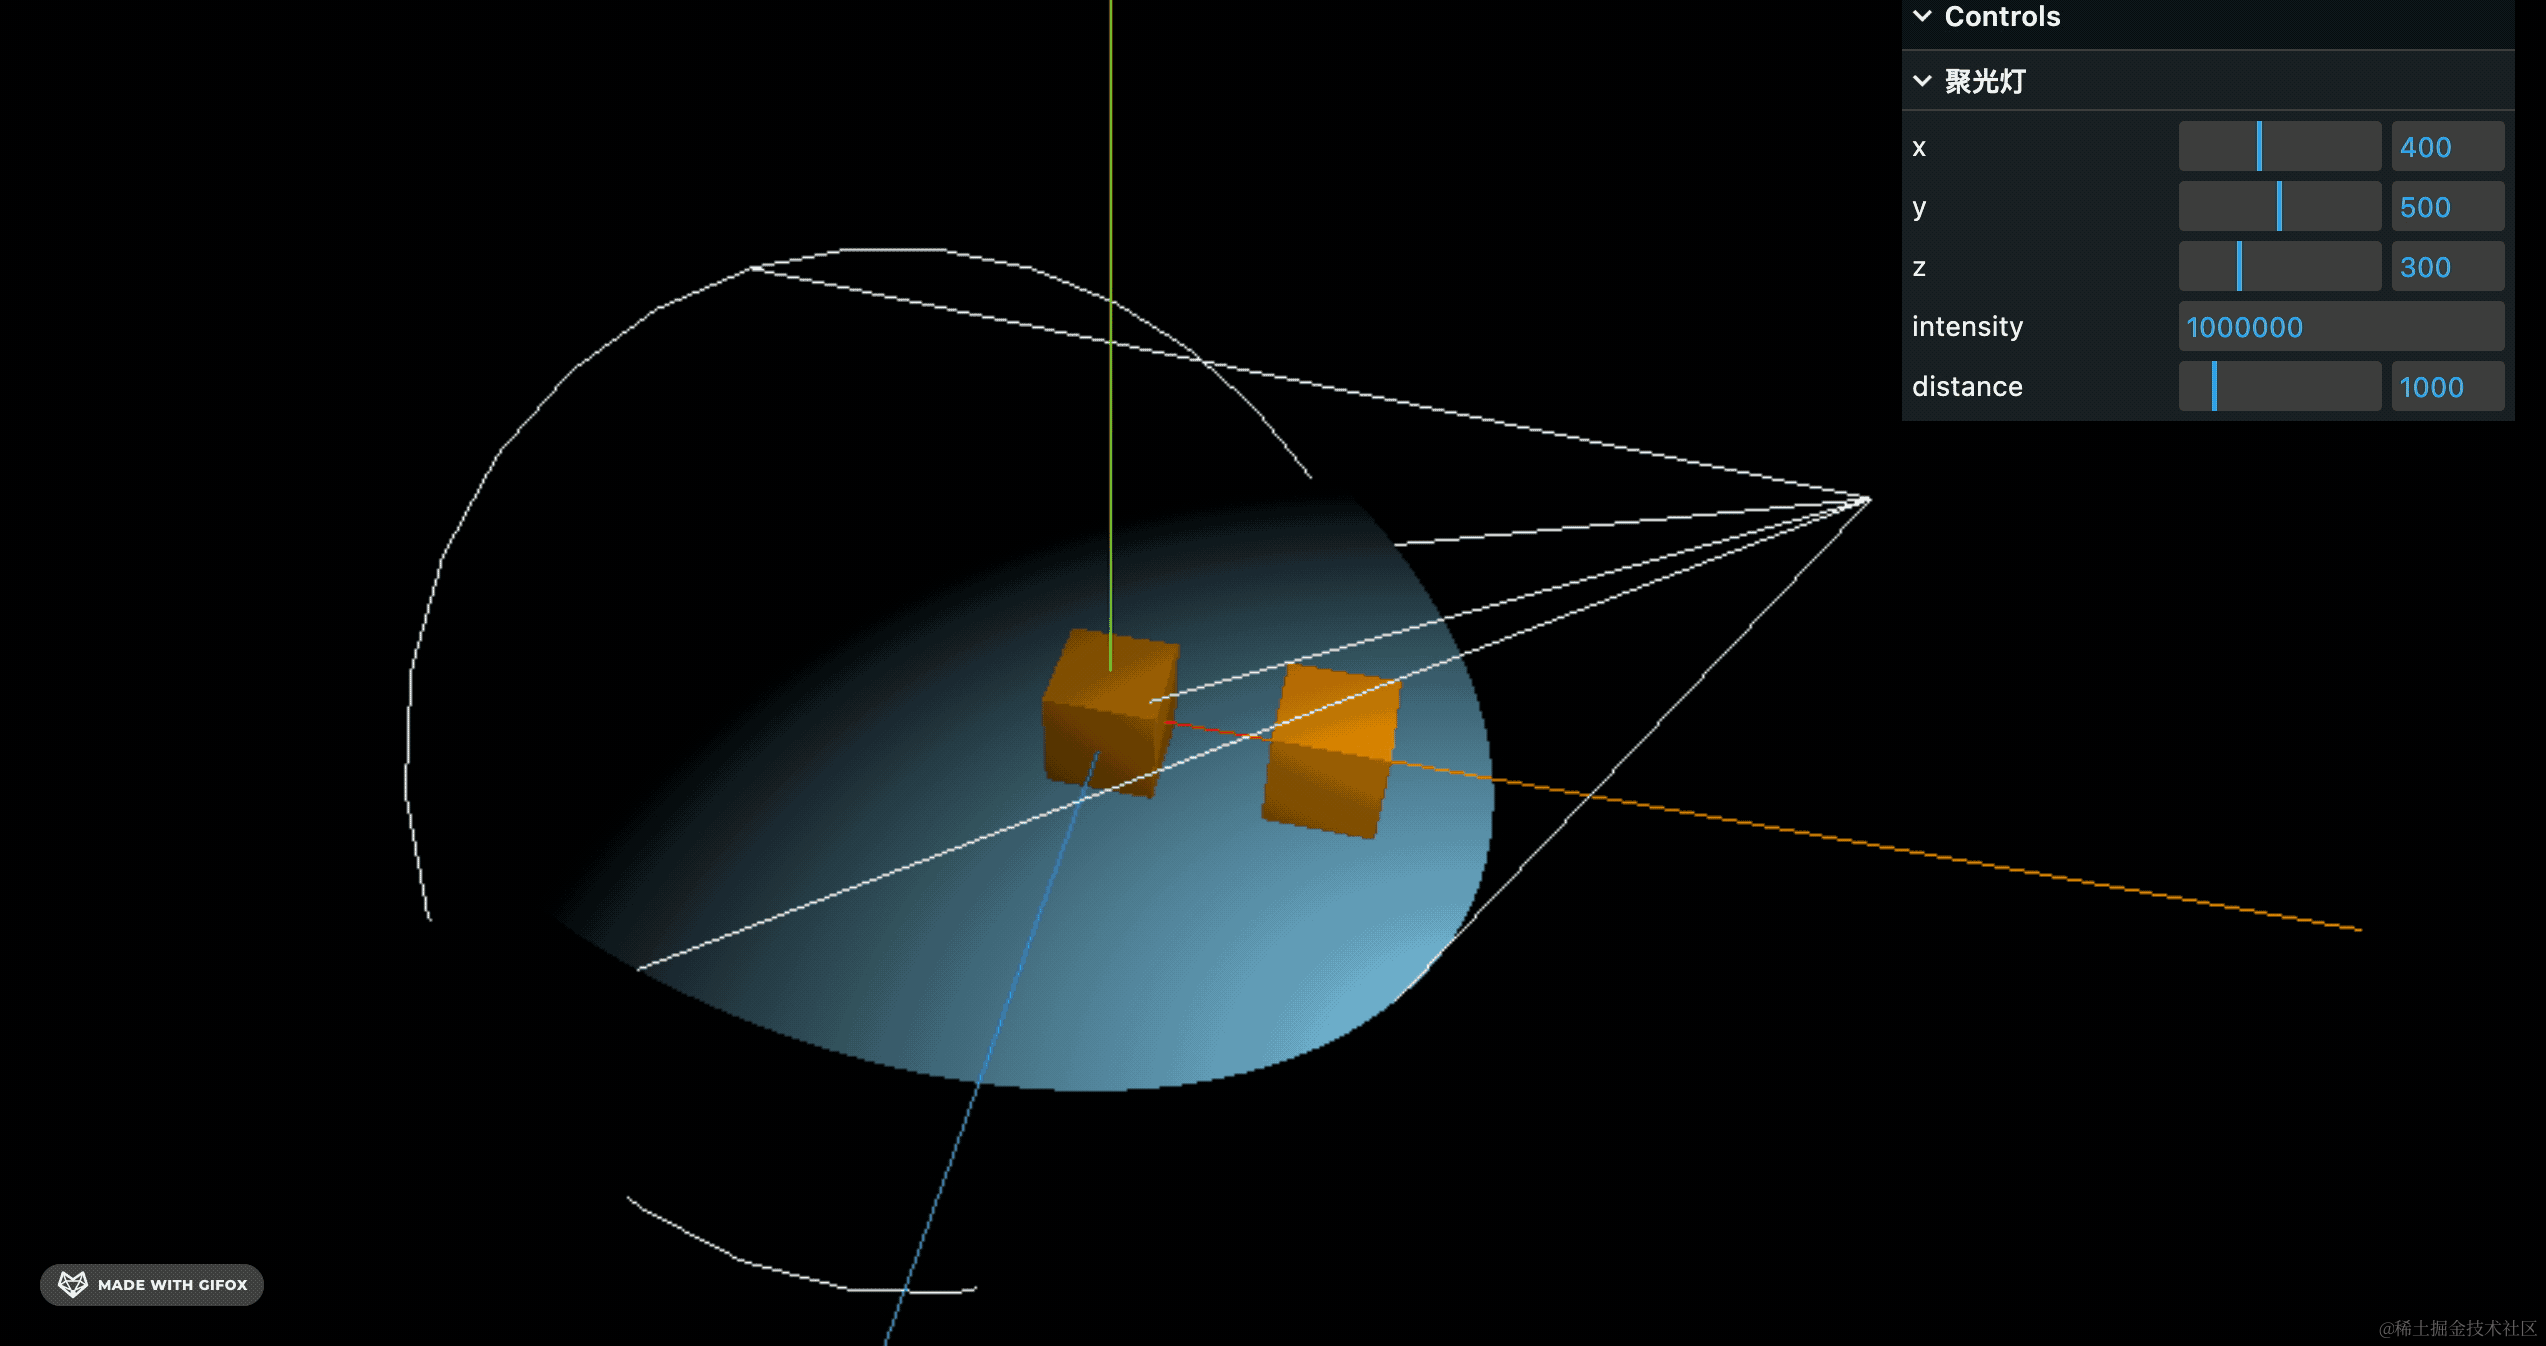This screenshot has height=1346, width=2546.
Task: Click the x position slider
Action: click(2279, 147)
